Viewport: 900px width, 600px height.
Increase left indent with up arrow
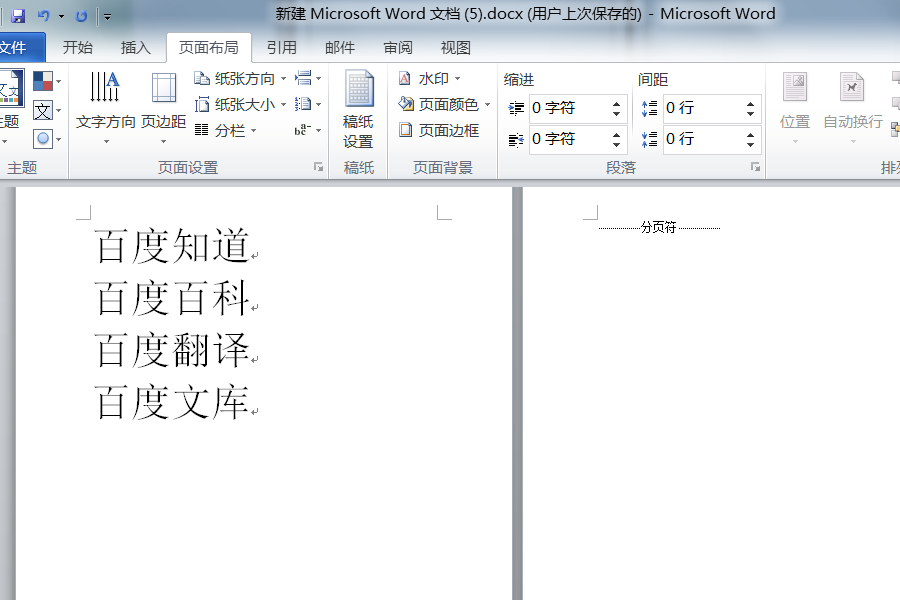click(x=616, y=104)
